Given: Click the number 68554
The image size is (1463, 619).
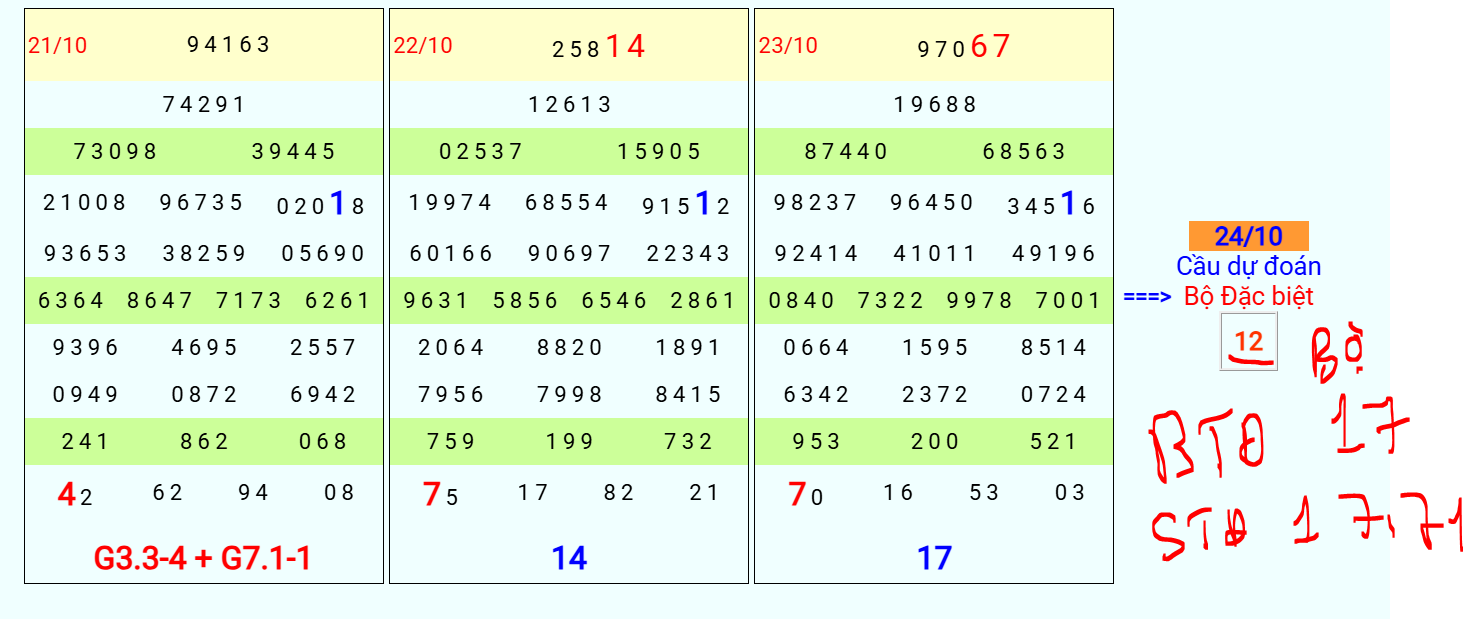Looking at the screenshot, I should (x=568, y=203).
